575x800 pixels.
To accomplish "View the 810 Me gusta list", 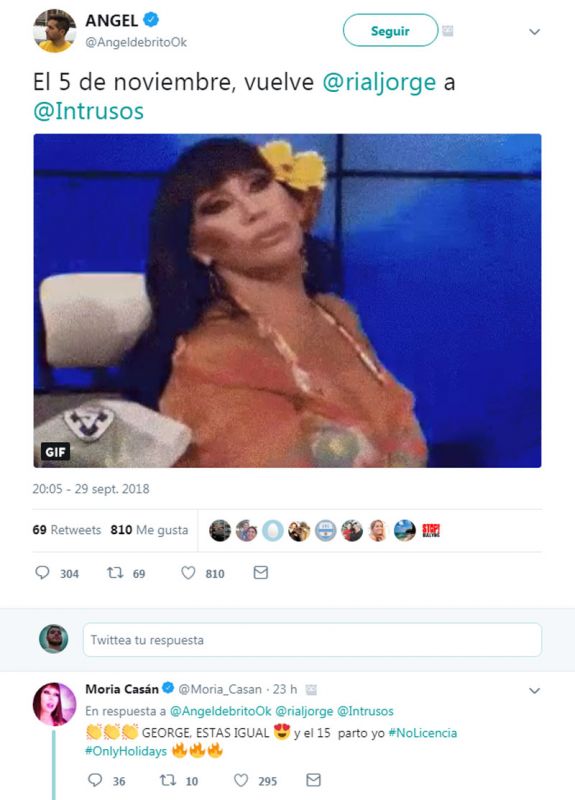I will (x=149, y=530).
